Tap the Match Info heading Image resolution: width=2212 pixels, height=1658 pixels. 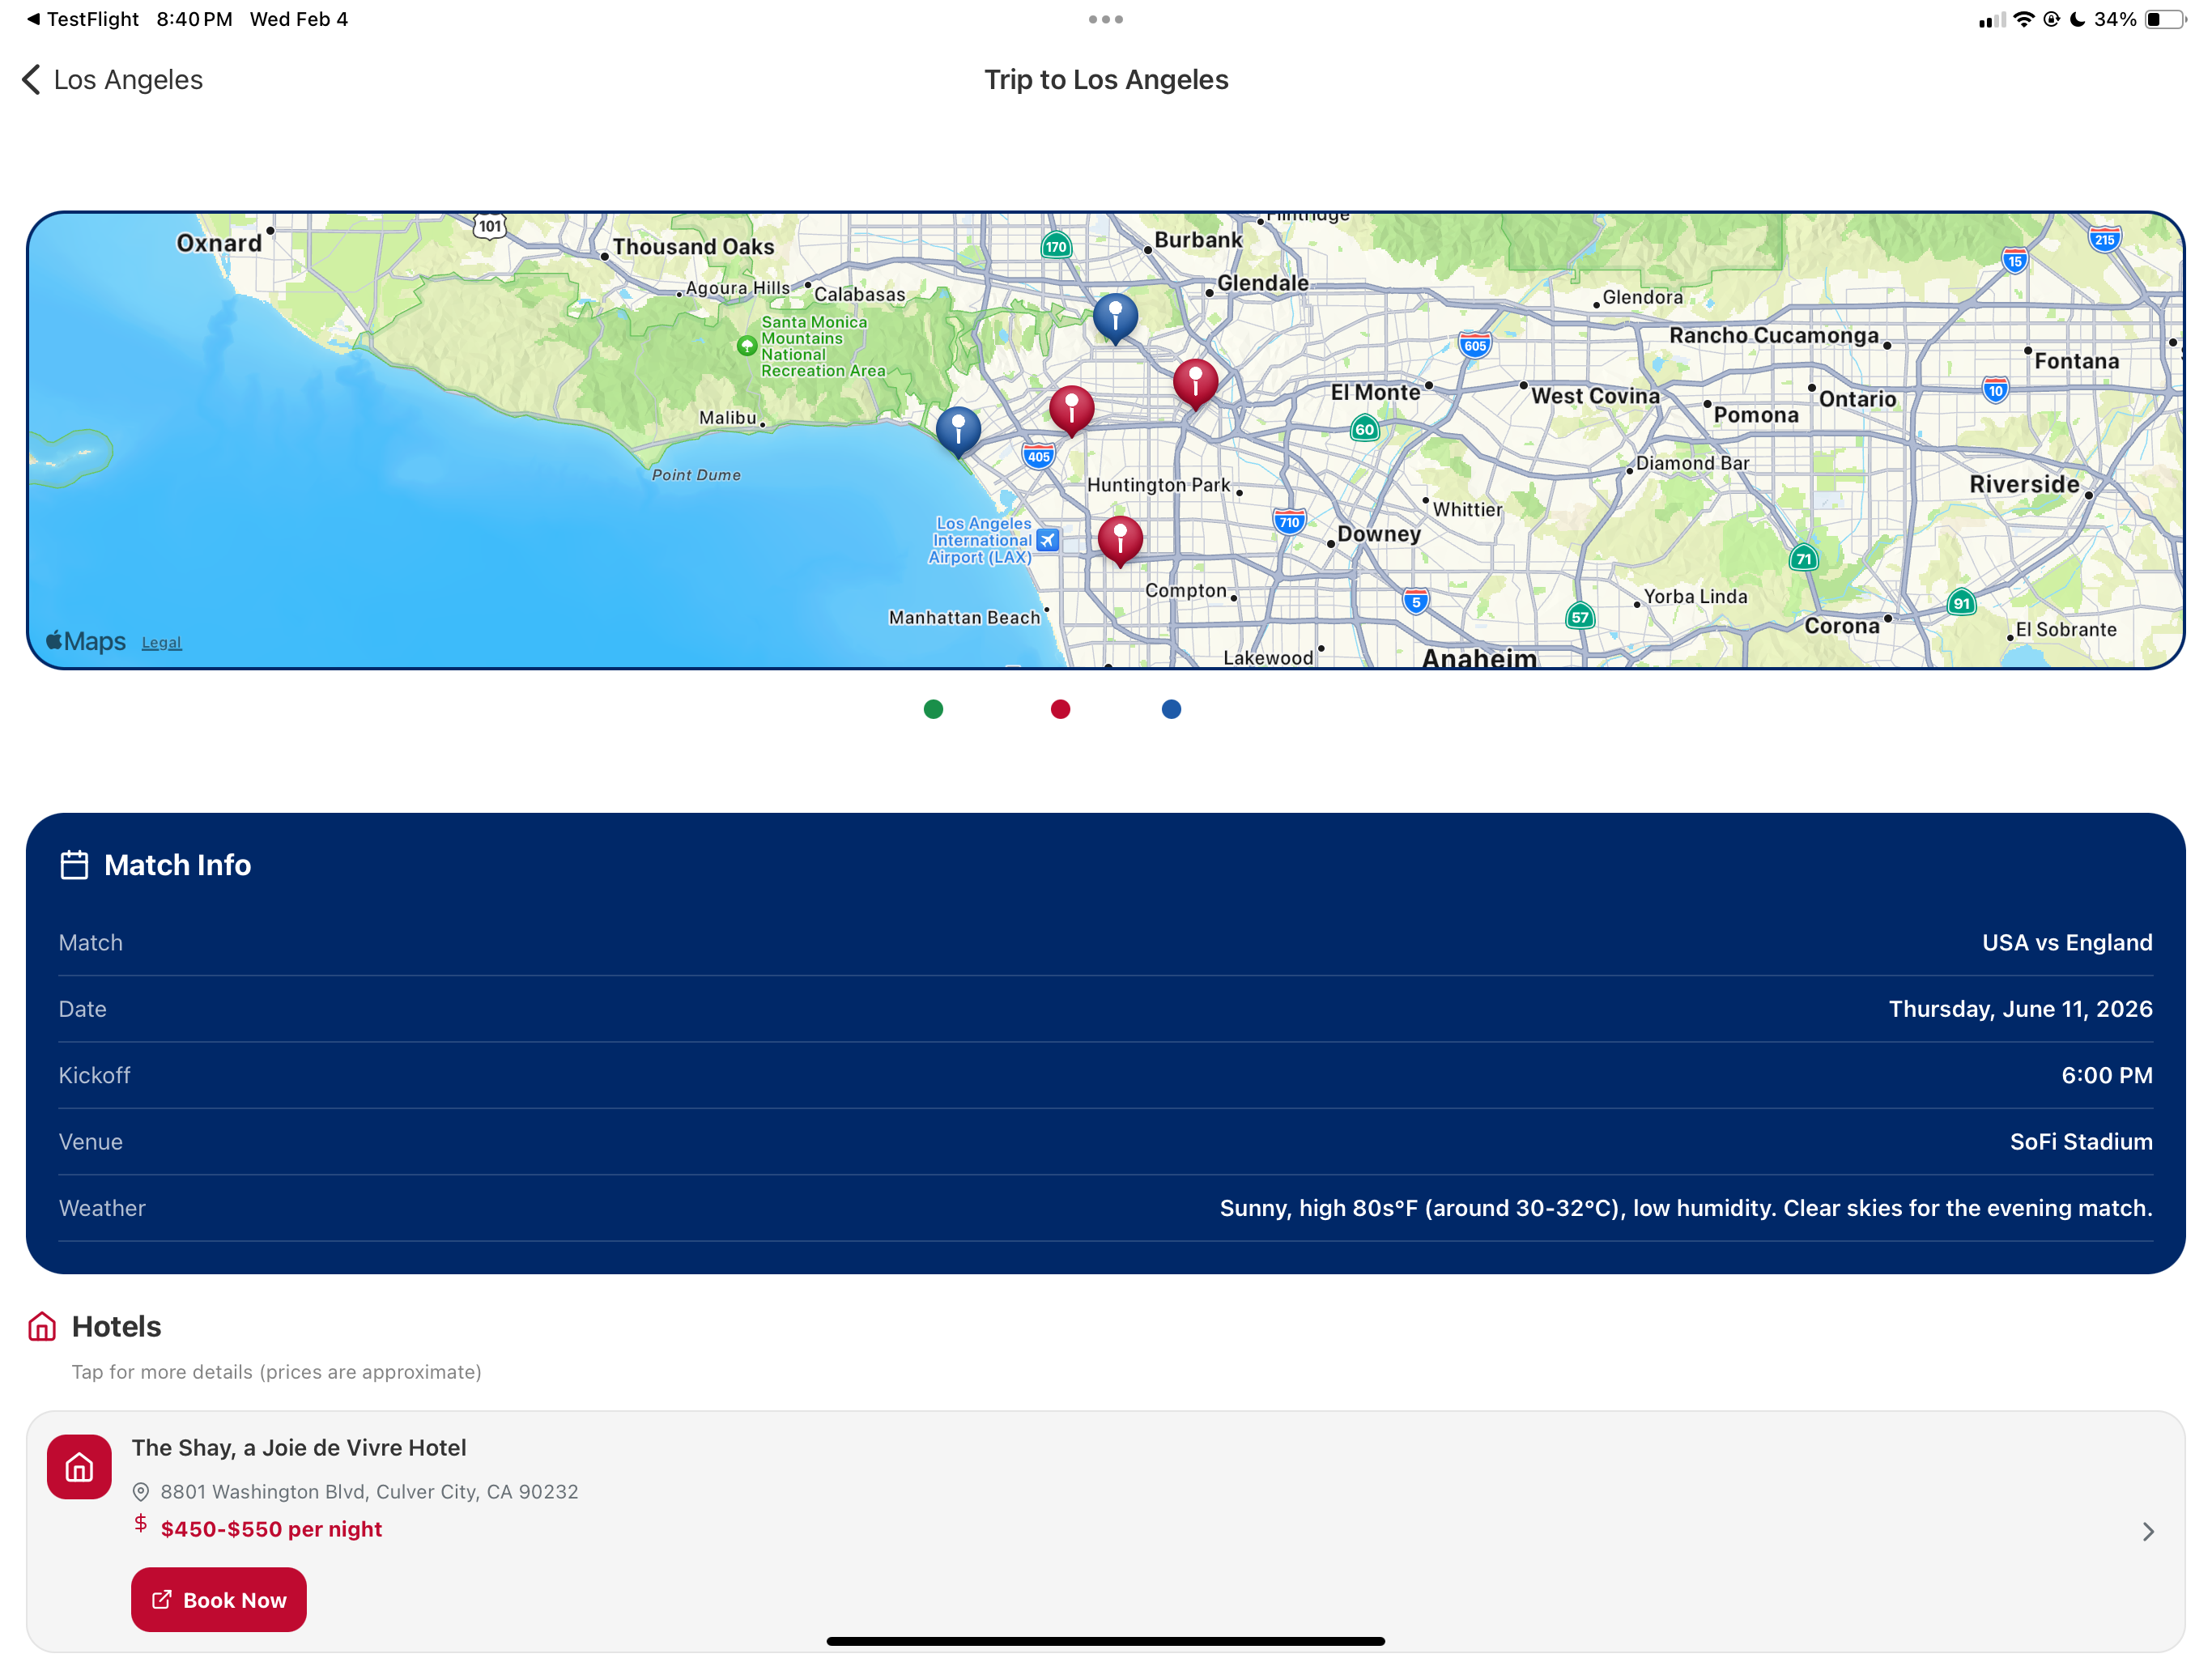click(x=177, y=865)
